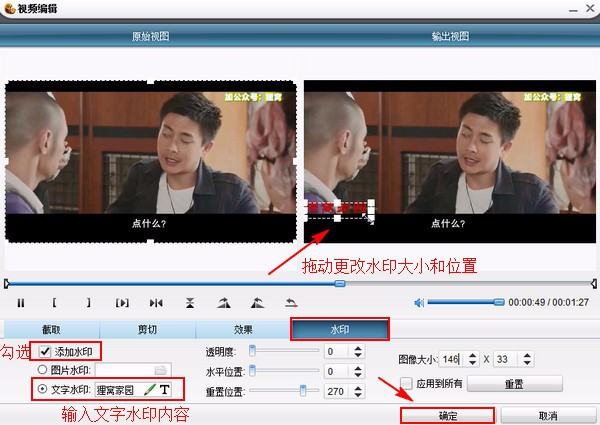Increase 水平位置 value with up arrow
Viewport: 600px width, 425px height.
(x=358, y=368)
